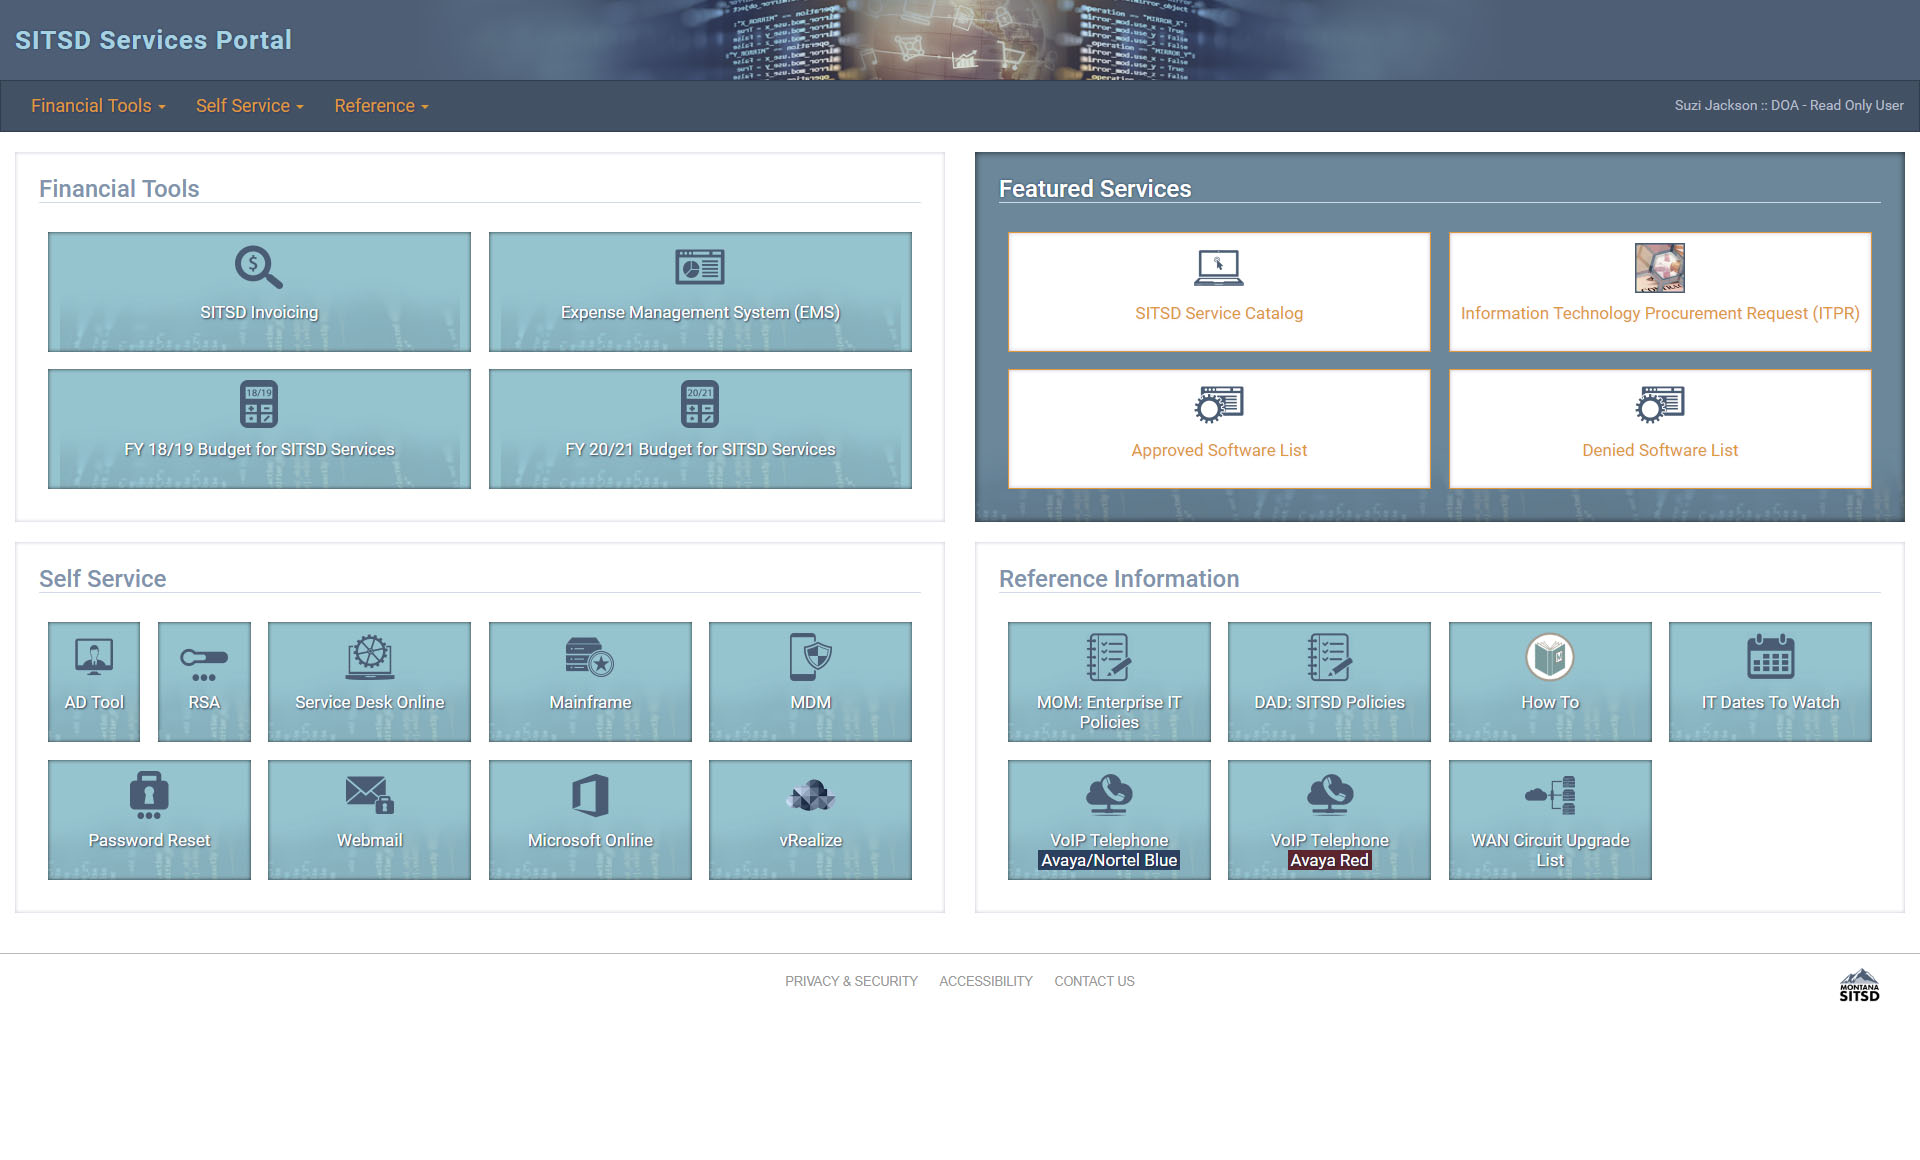Expand Self Service dropdown menu
The height and width of the screenshot is (1160, 1920).
[x=248, y=106]
